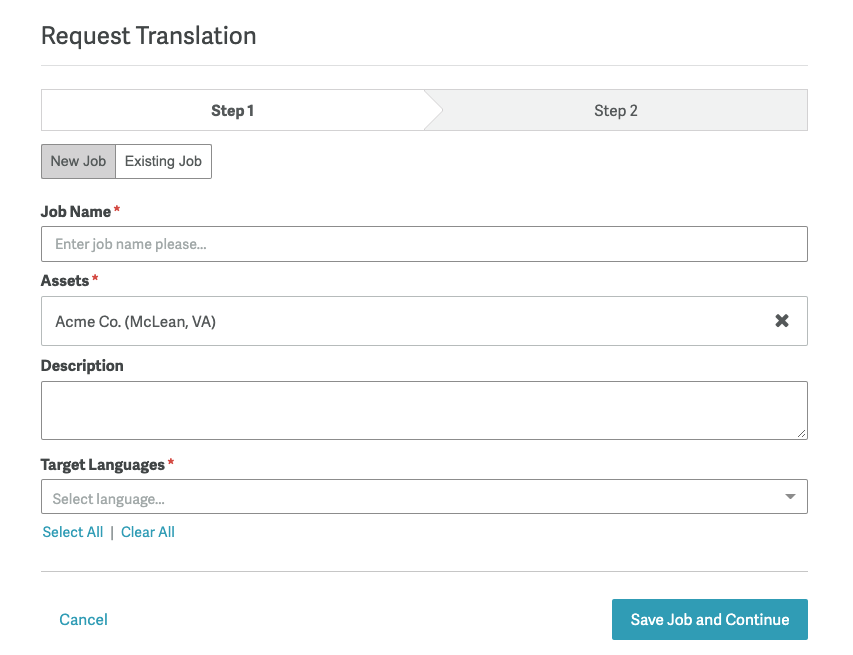The height and width of the screenshot is (655, 853).
Task: Click the Description field label
Action: pyautogui.click(x=82, y=366)
